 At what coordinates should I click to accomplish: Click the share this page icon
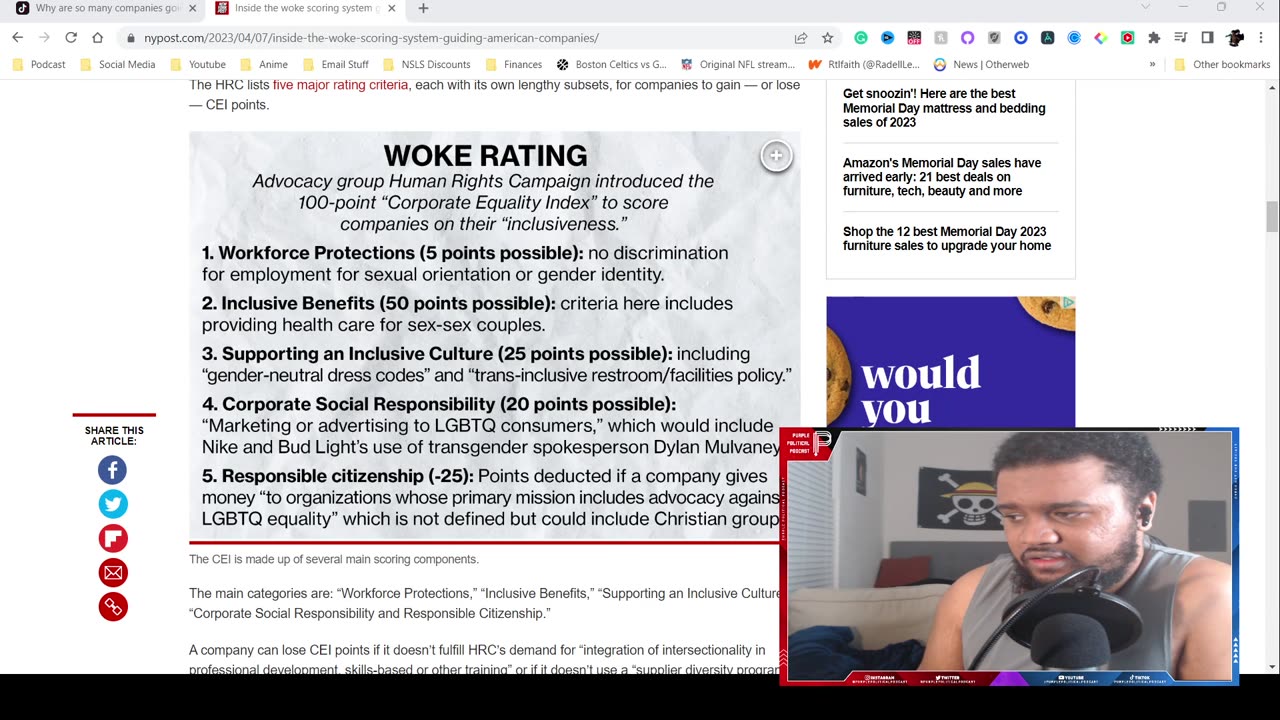[x=801, y=38]
